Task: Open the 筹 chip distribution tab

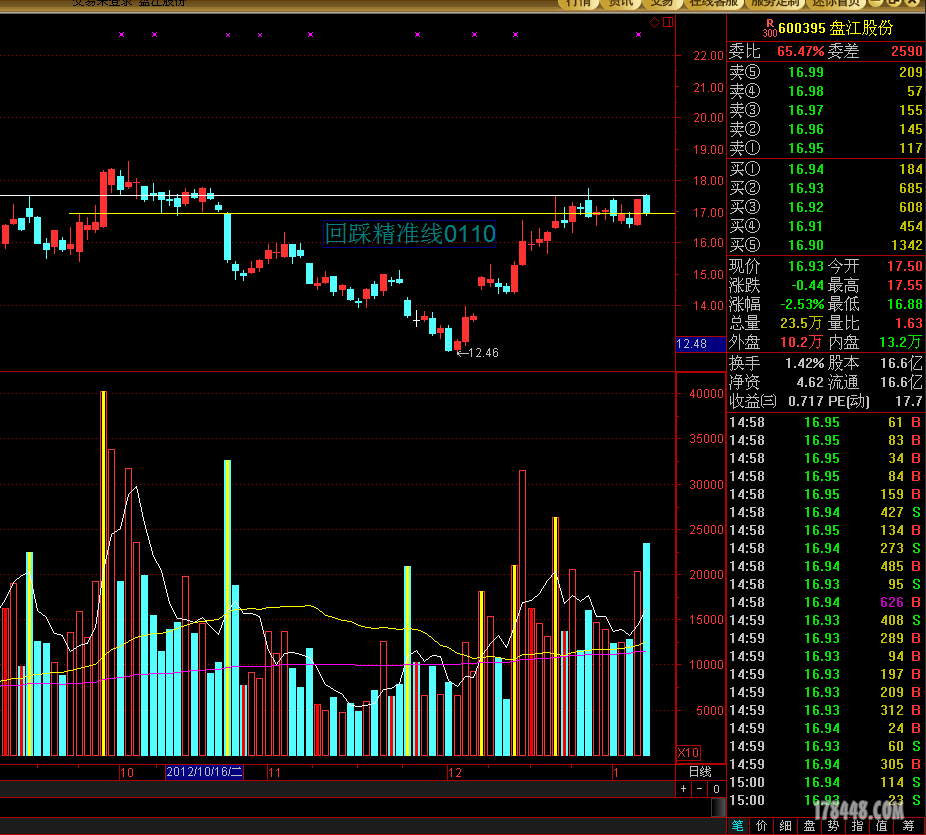Action: (909, 825)
